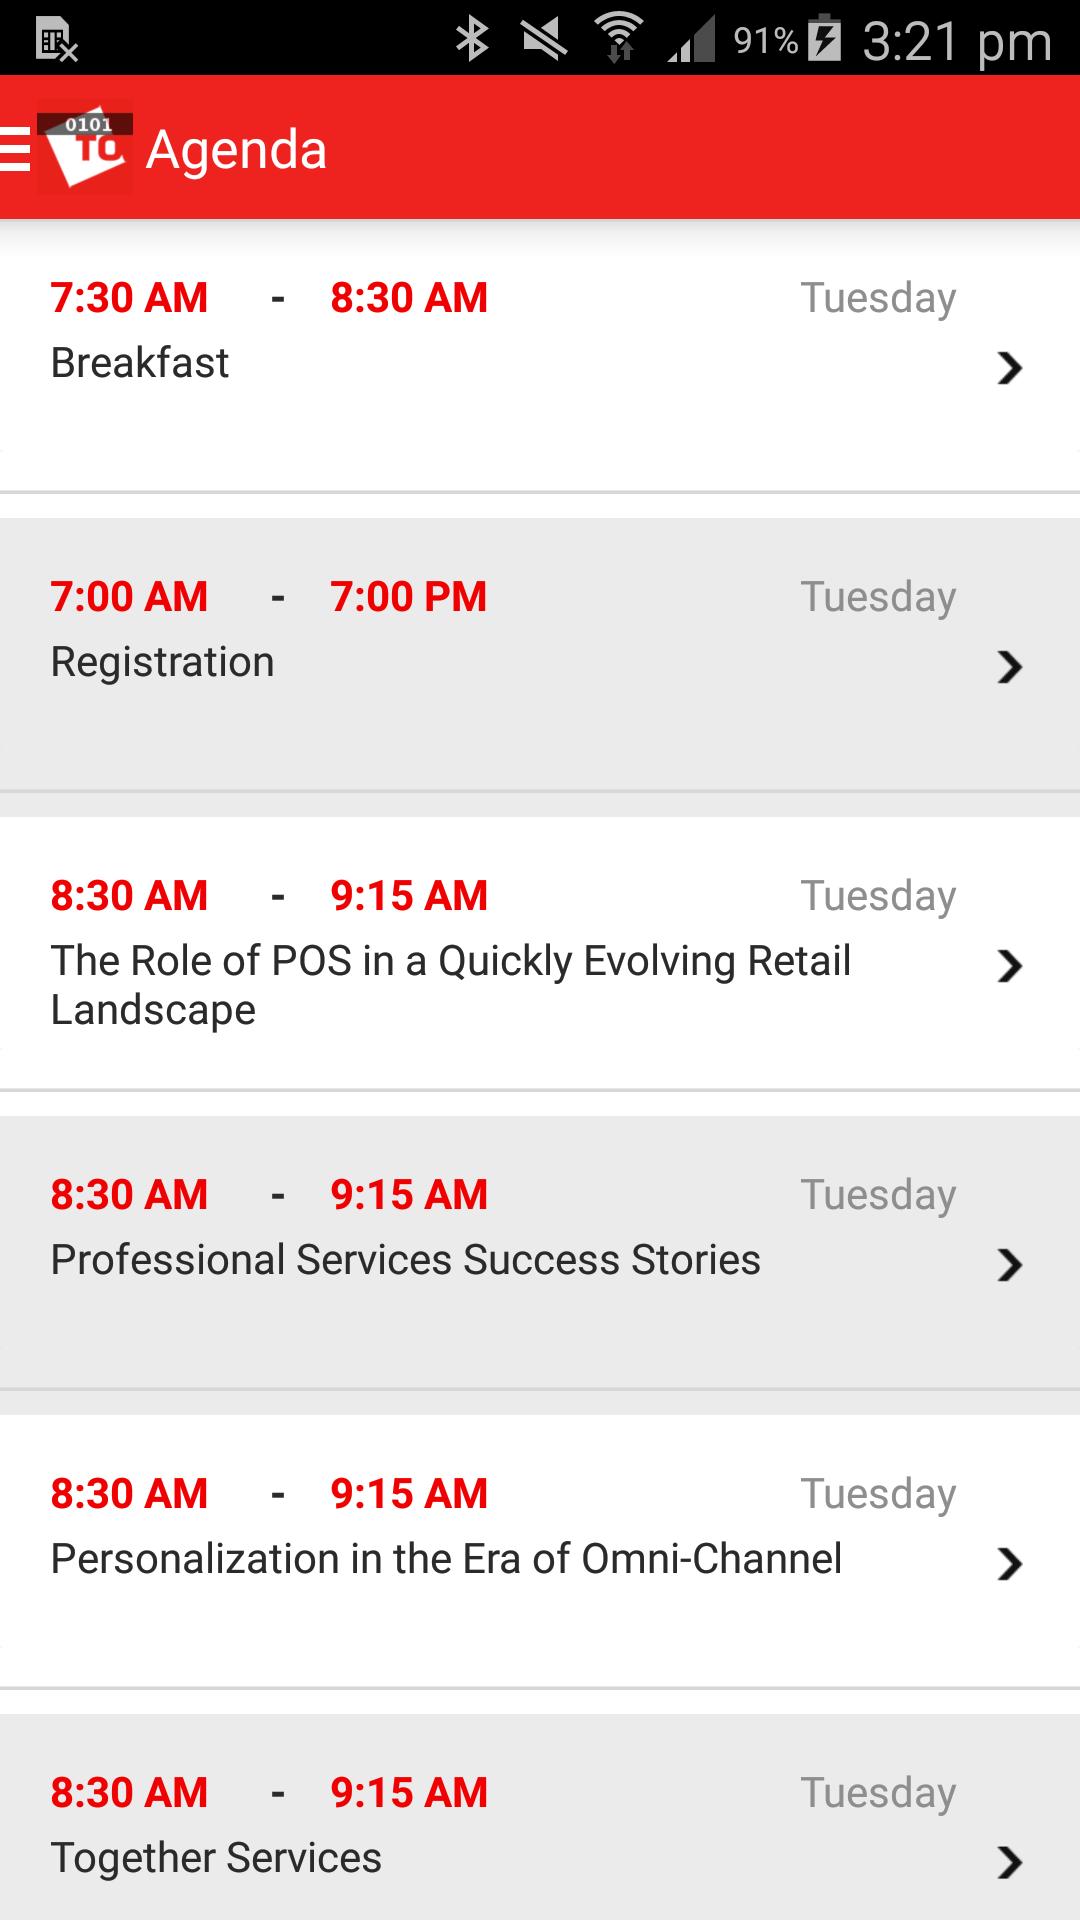Tap the 3:21 pm clock

tap(957, 42)
